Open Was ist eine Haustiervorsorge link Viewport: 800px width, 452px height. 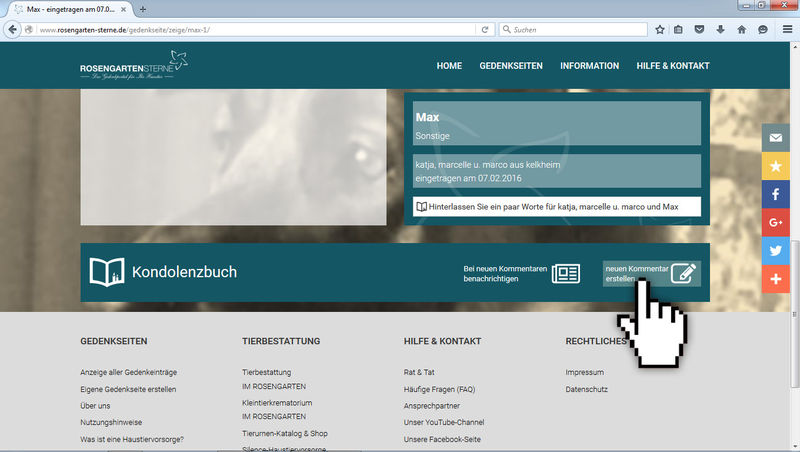[132, 439]
